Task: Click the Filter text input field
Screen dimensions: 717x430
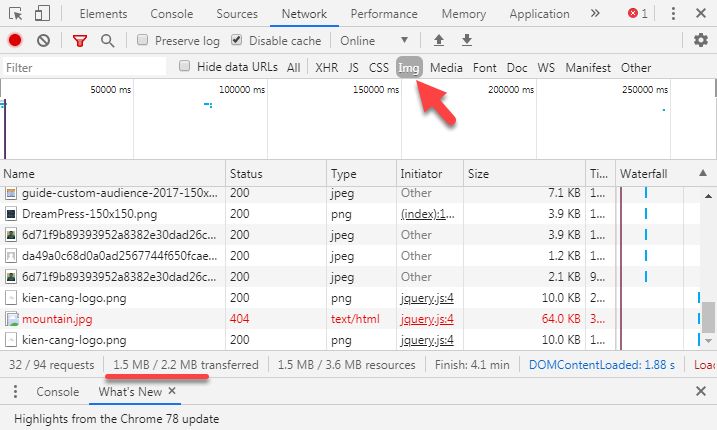Action: tap(84, 67)
